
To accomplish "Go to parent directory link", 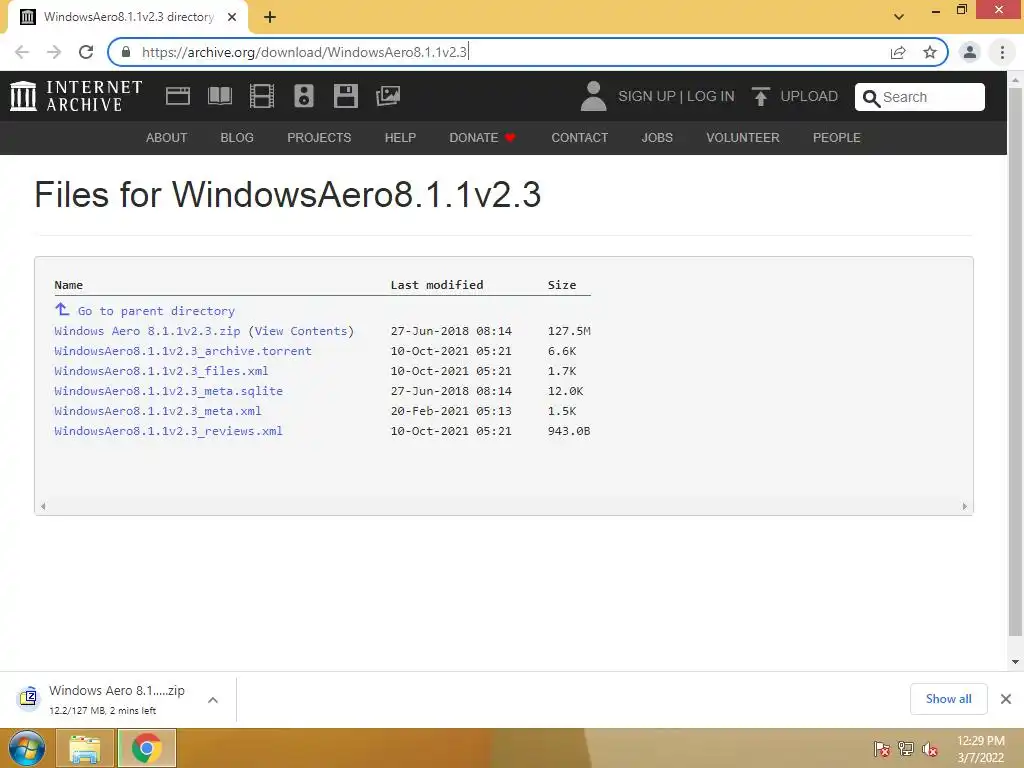I will [156, 311].
